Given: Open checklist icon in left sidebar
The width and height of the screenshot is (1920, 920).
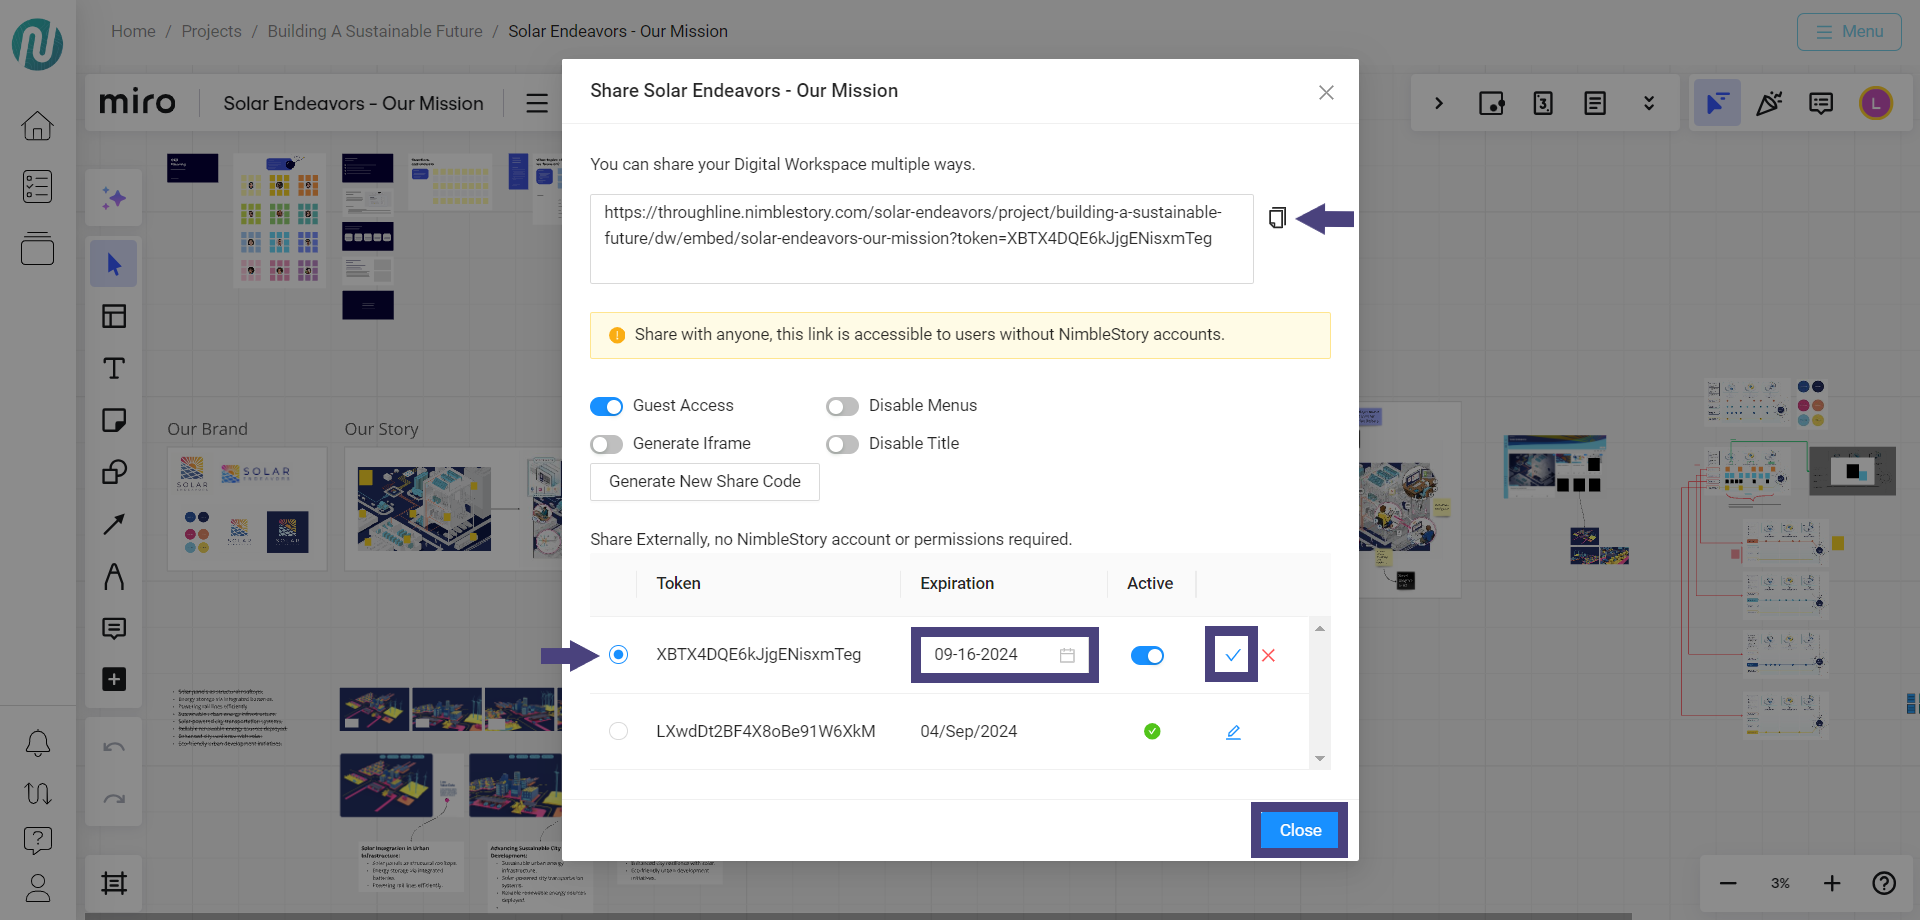Looking at the screenshot, I should coord(38,186).
